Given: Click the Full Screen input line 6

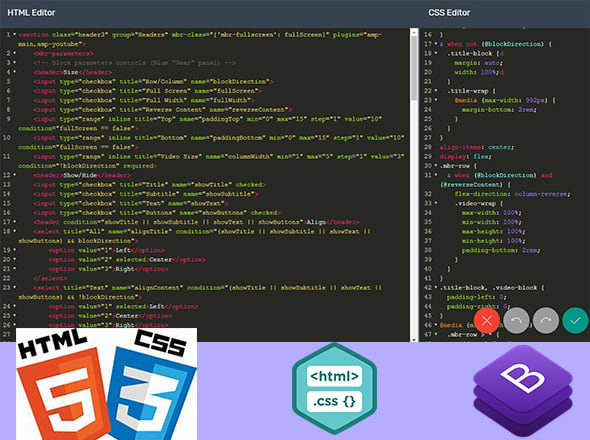Looking at the screenshot, I should [148, 91].
